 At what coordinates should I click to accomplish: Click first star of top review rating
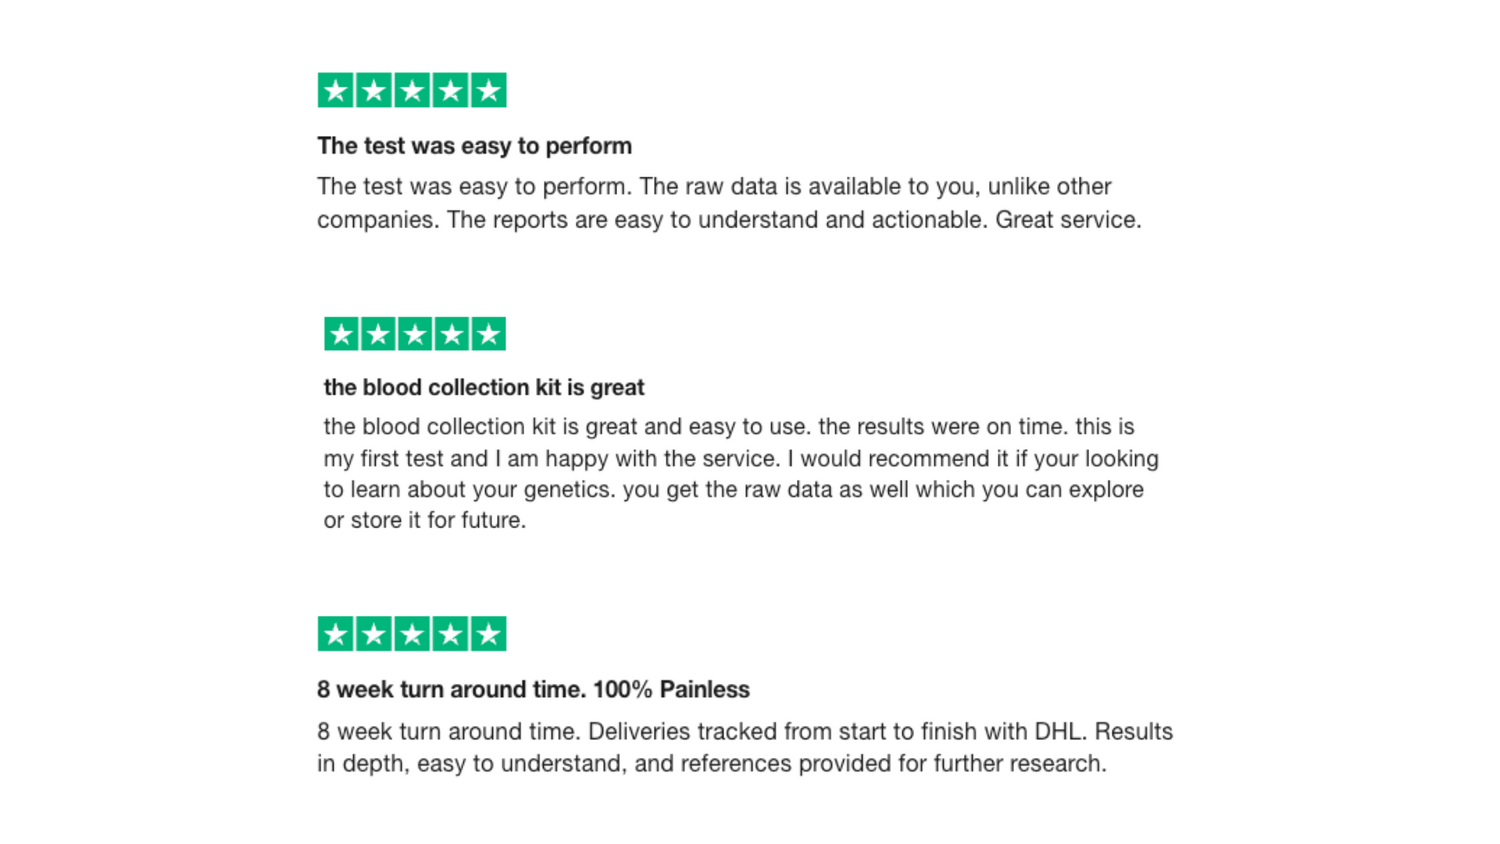point(335,91)
